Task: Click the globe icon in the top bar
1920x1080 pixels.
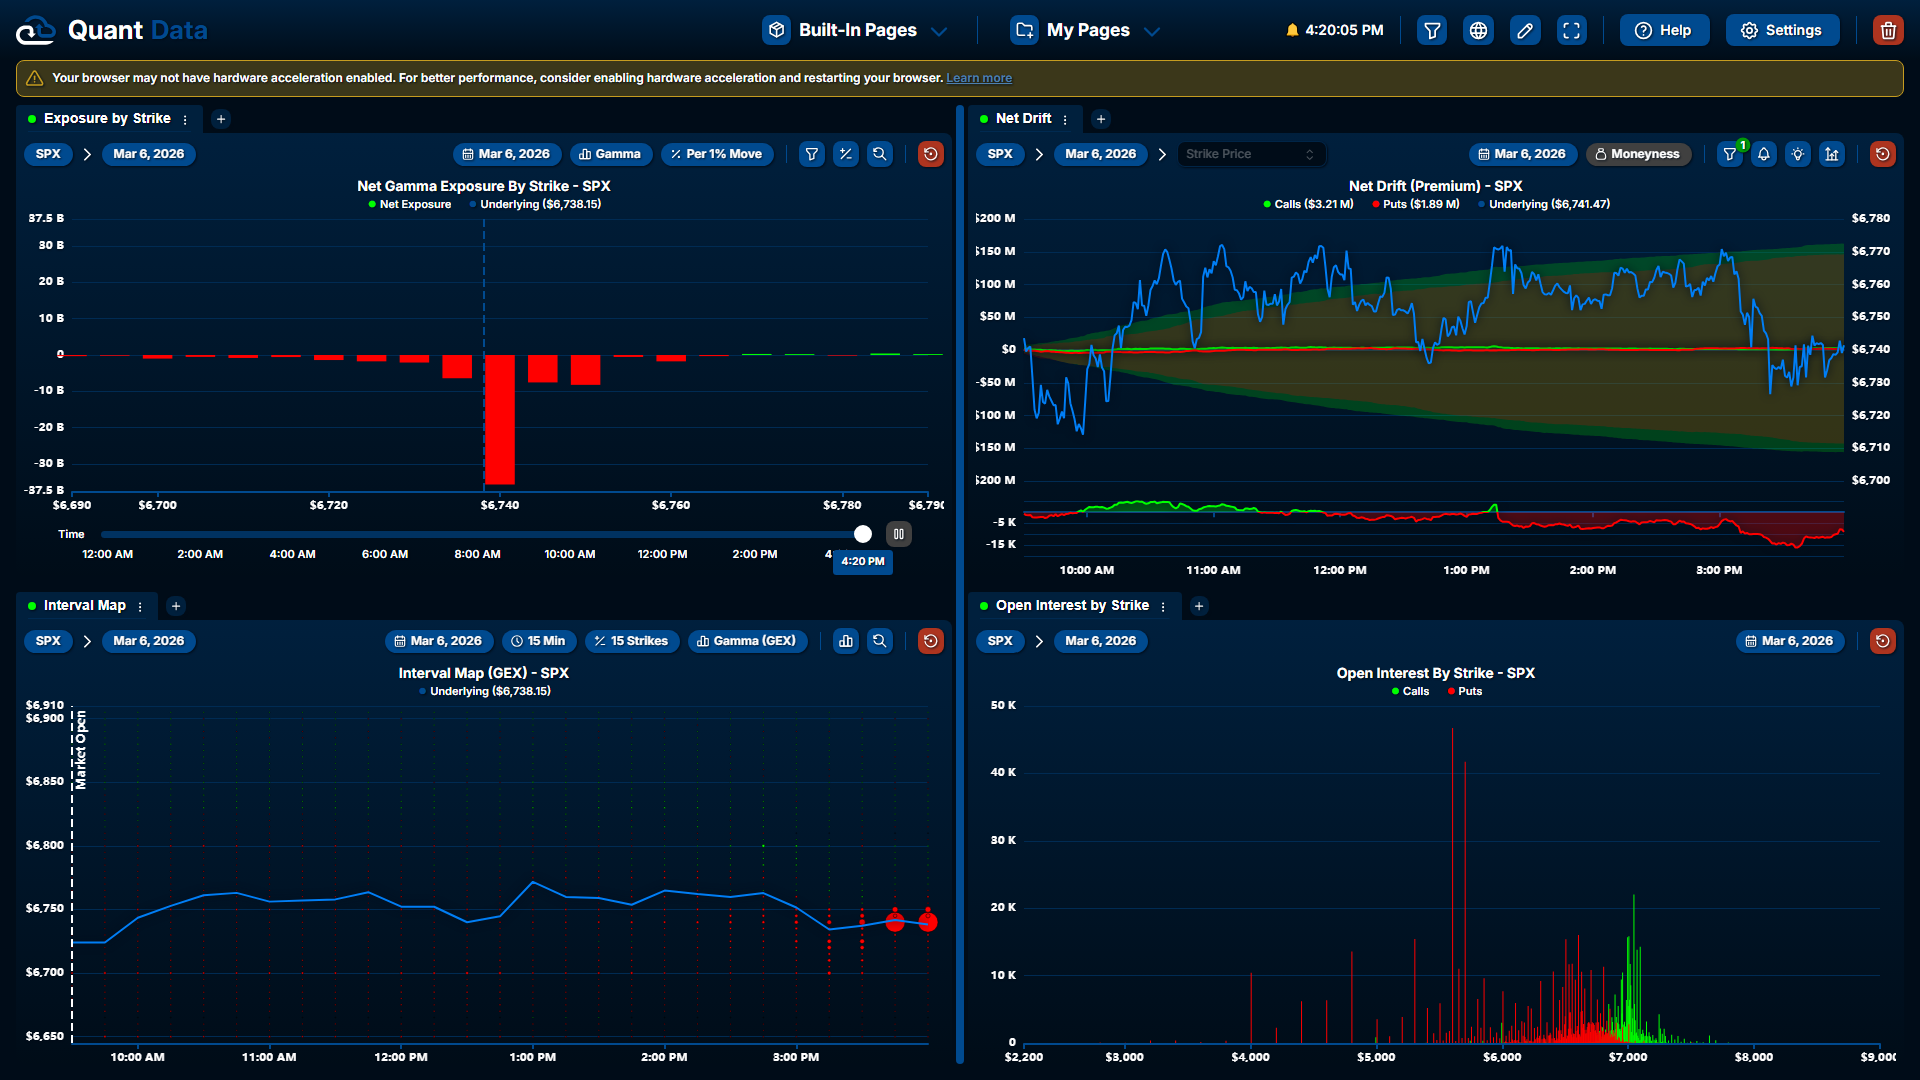Action: click(1478, 30)
